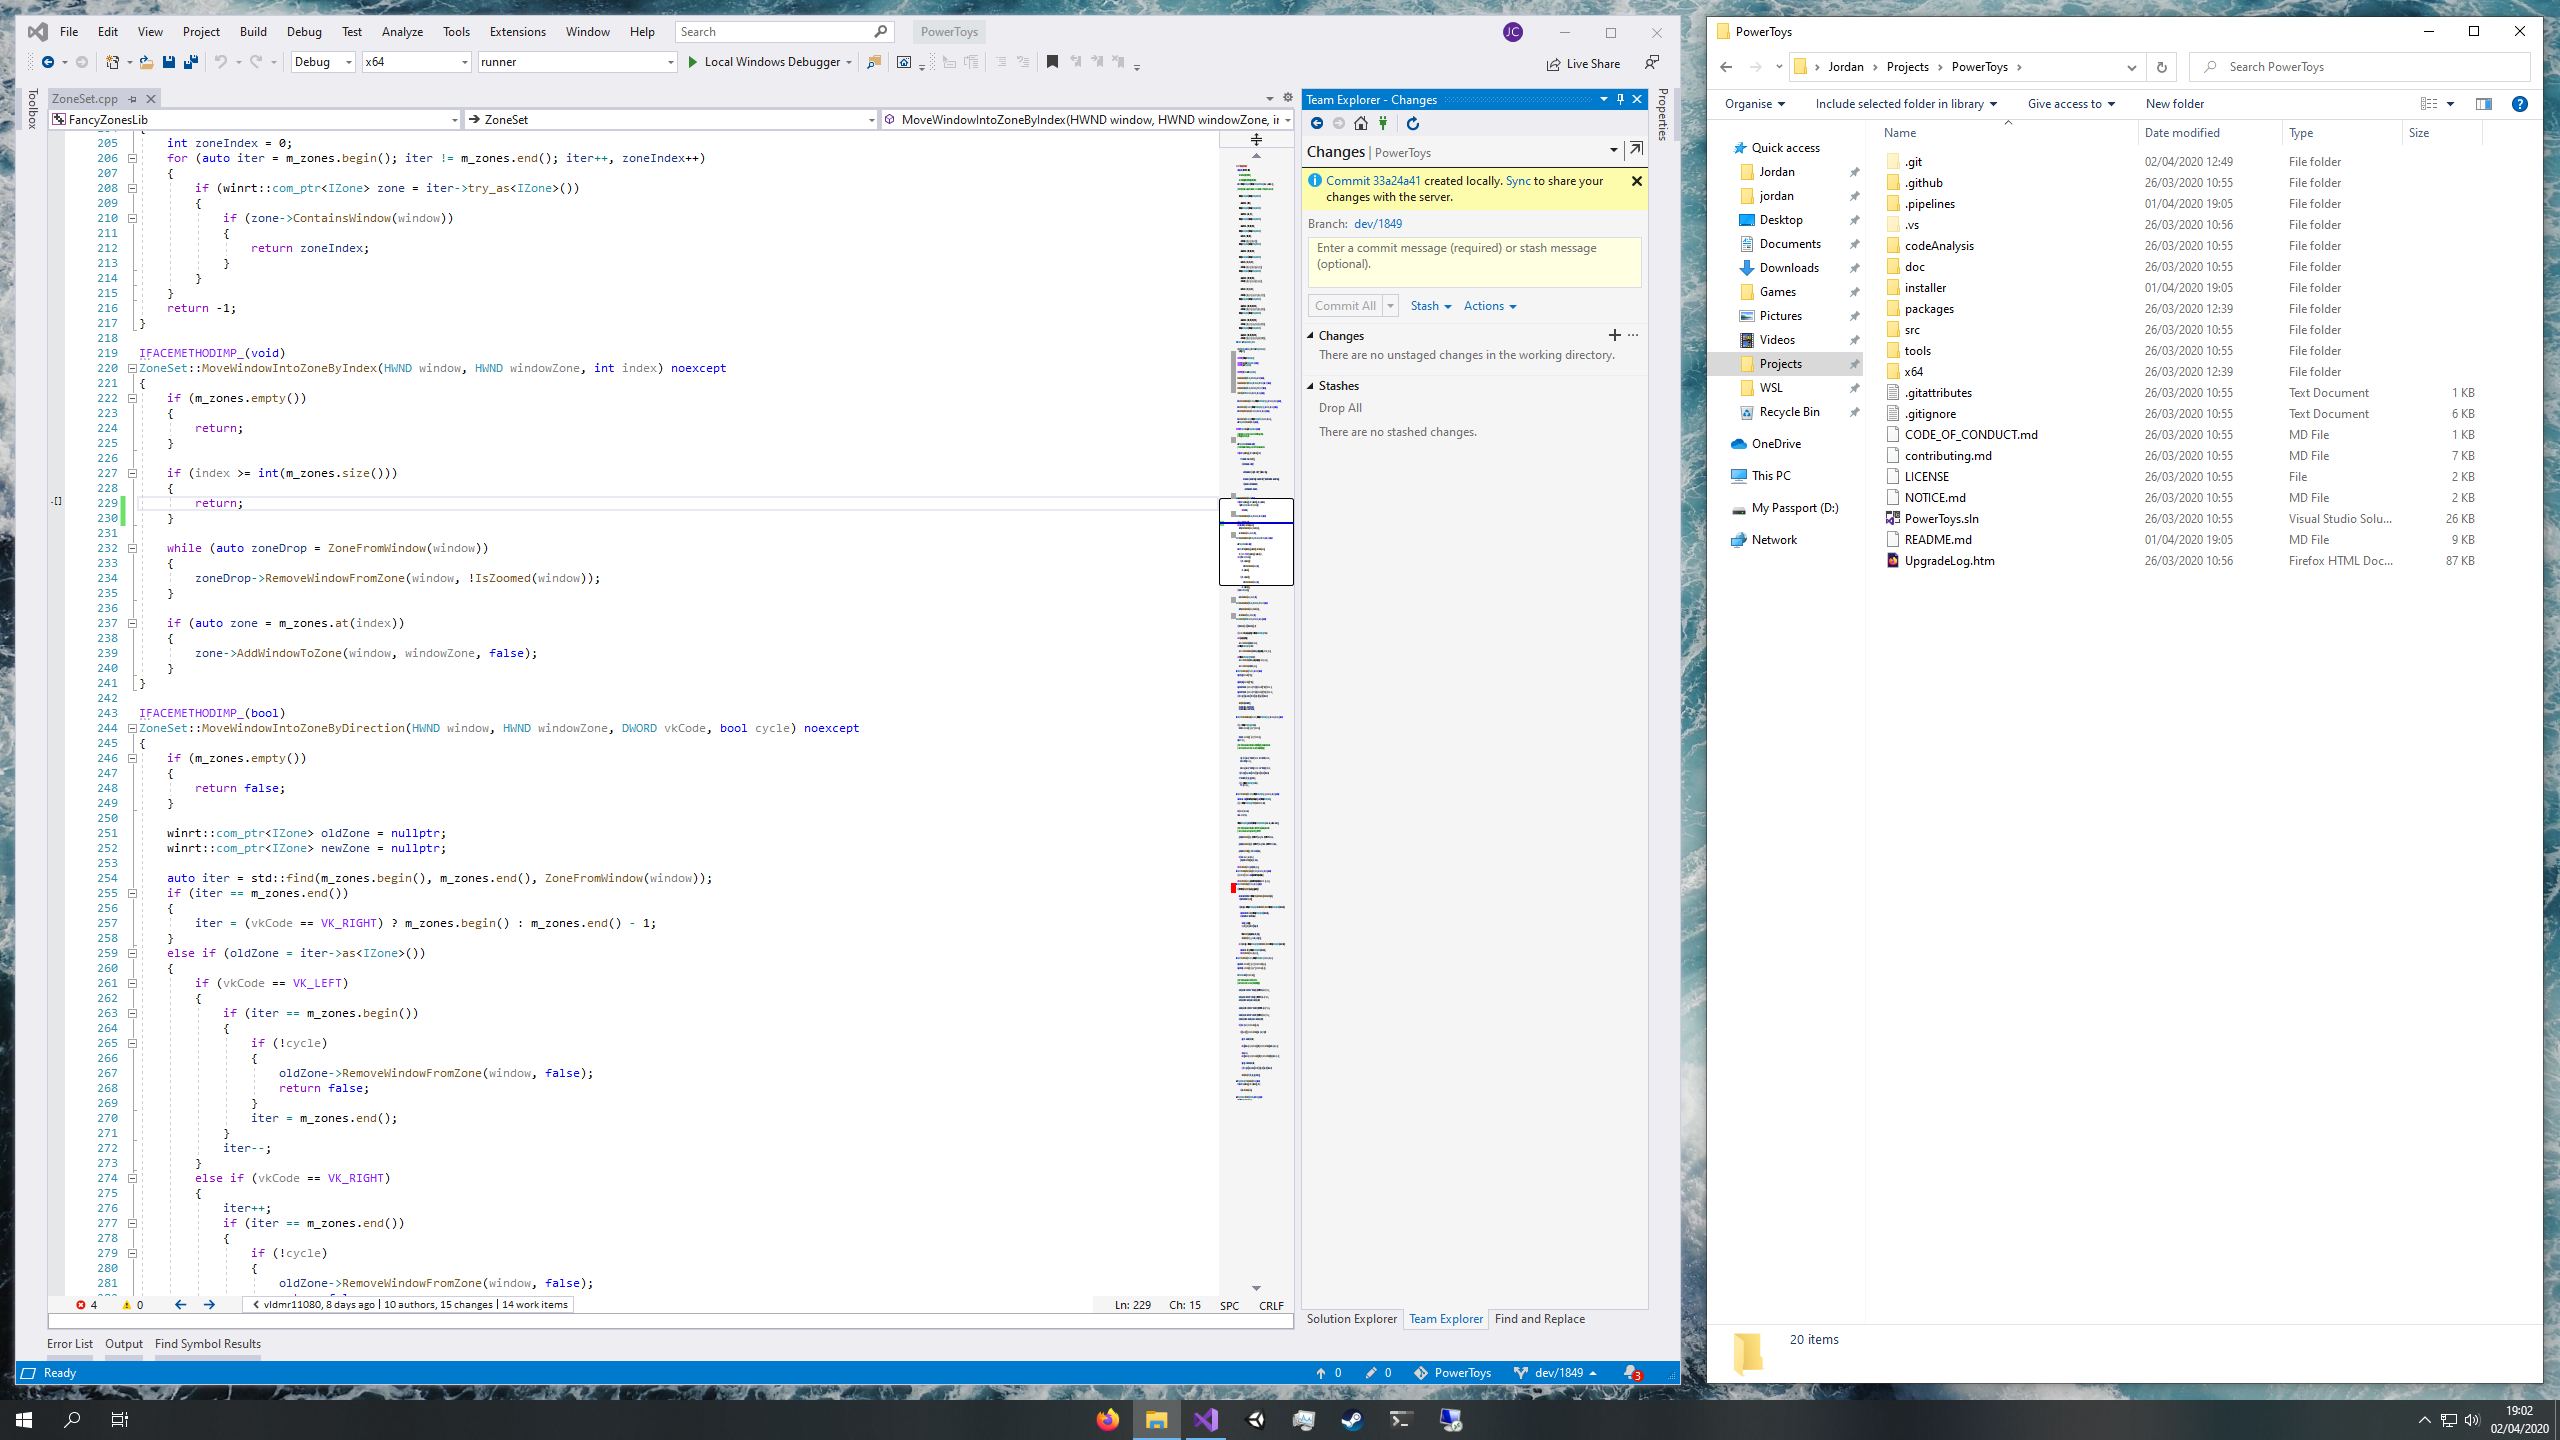Open the Analyze menu
The height and width of the screenshot is (1440, 2560).
(402, 32)
